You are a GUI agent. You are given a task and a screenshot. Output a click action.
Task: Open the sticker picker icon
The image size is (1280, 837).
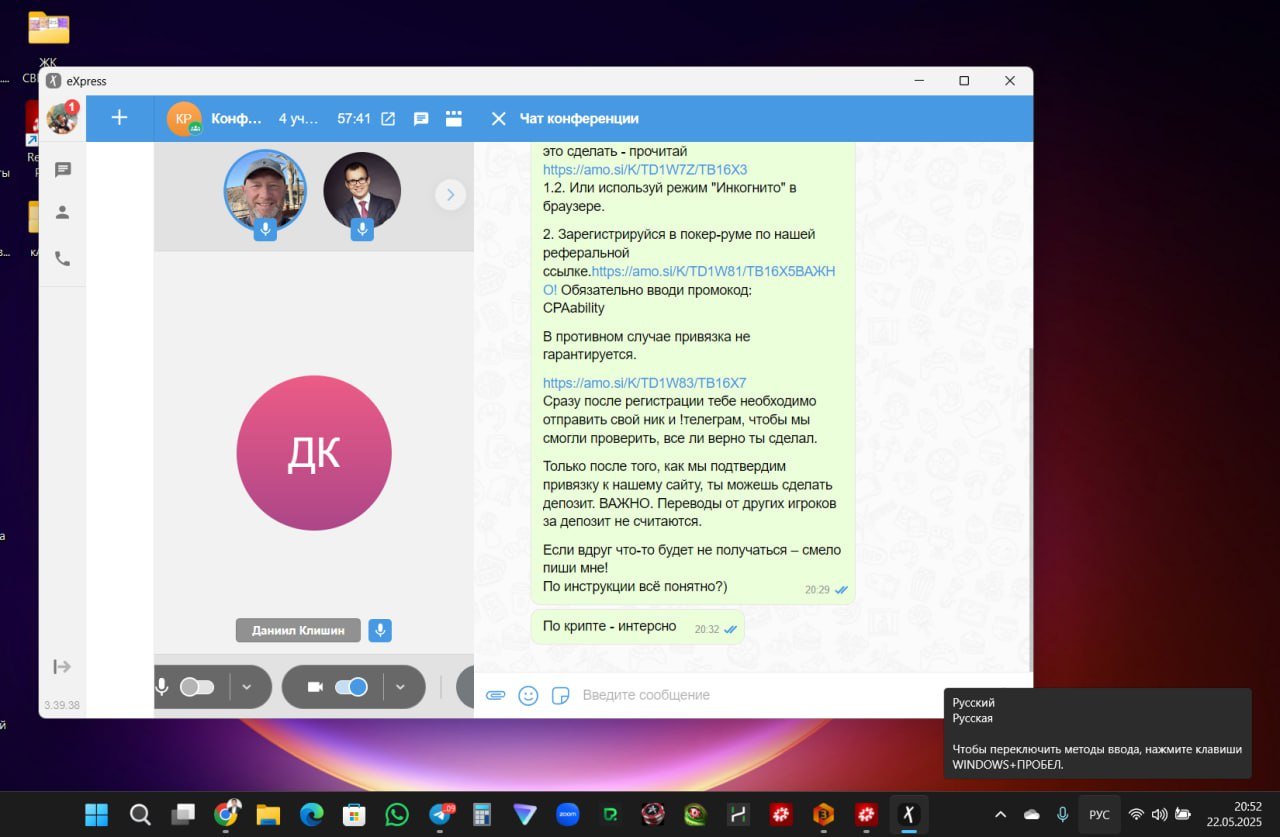click(x=561, y=695)
